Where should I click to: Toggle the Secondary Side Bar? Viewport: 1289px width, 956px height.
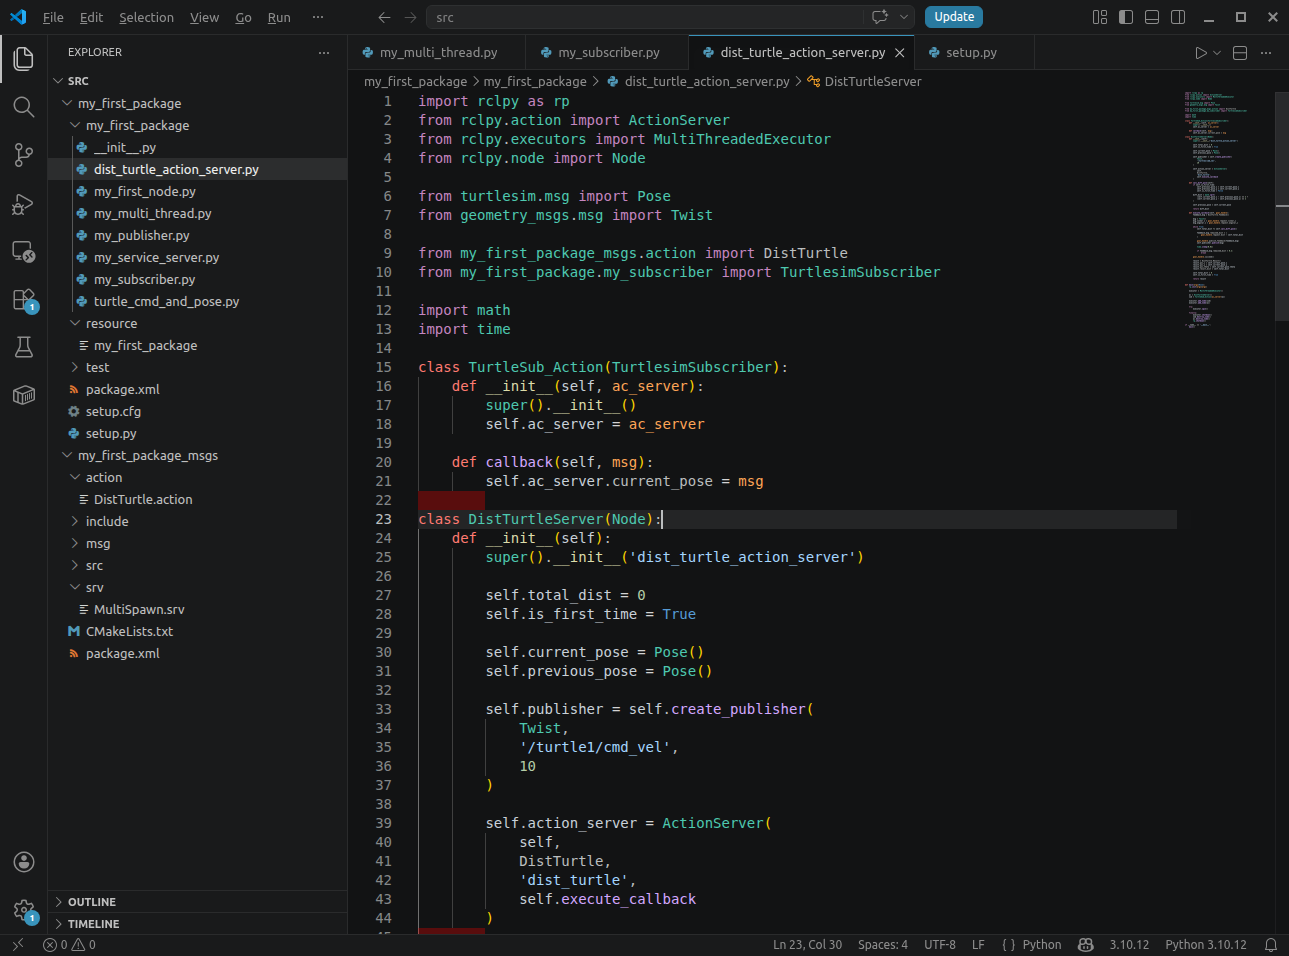tap(1178, 17)
